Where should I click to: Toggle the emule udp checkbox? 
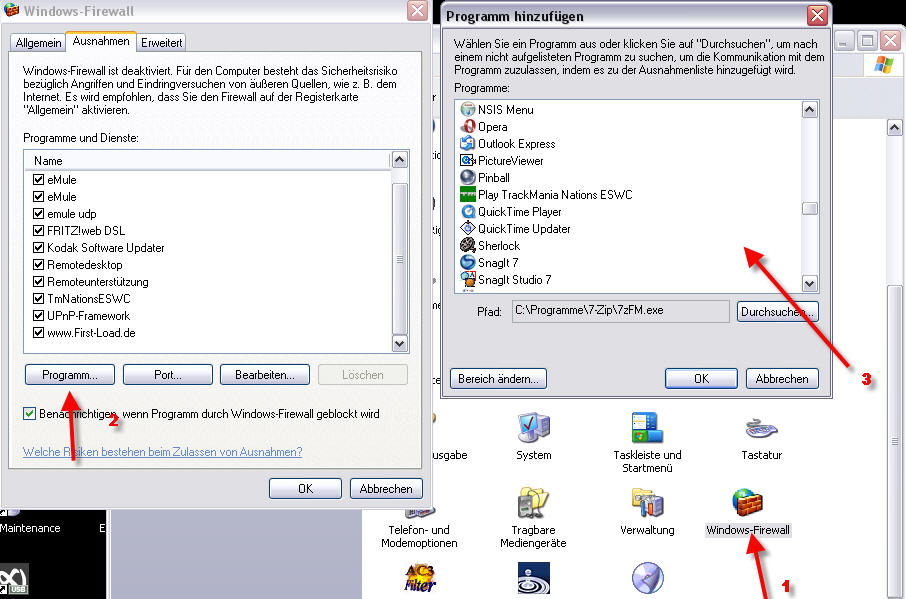(x=39, y=214)
